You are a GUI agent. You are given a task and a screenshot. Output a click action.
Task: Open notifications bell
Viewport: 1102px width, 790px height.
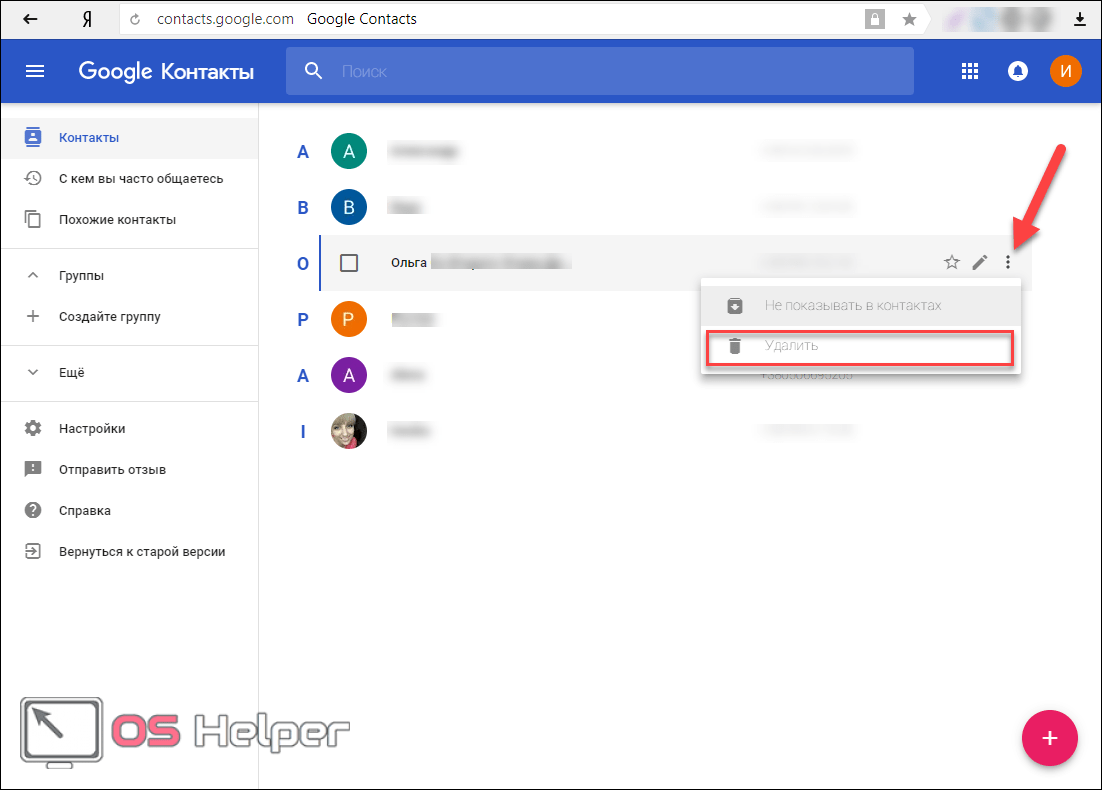point(1018,71)
